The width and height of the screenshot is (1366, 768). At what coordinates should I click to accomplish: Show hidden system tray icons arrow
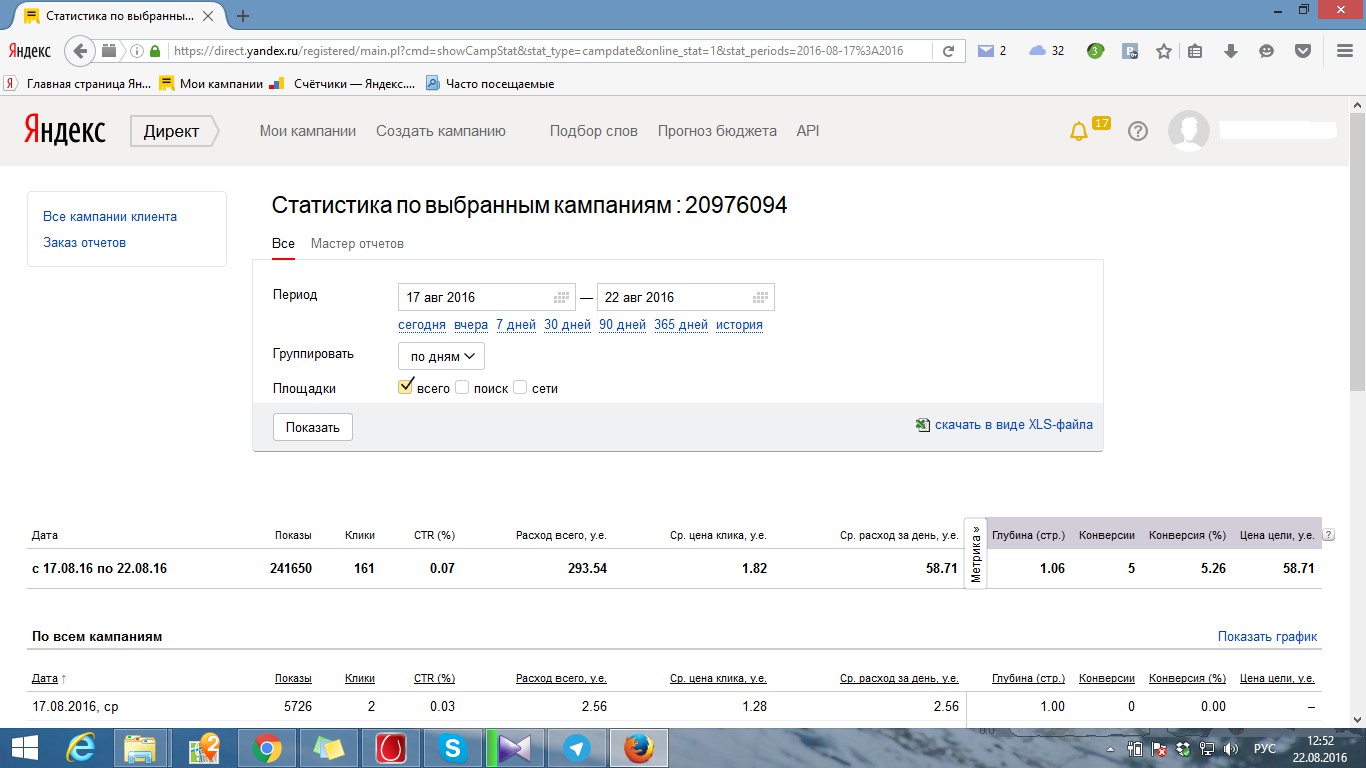[1111, 748]
